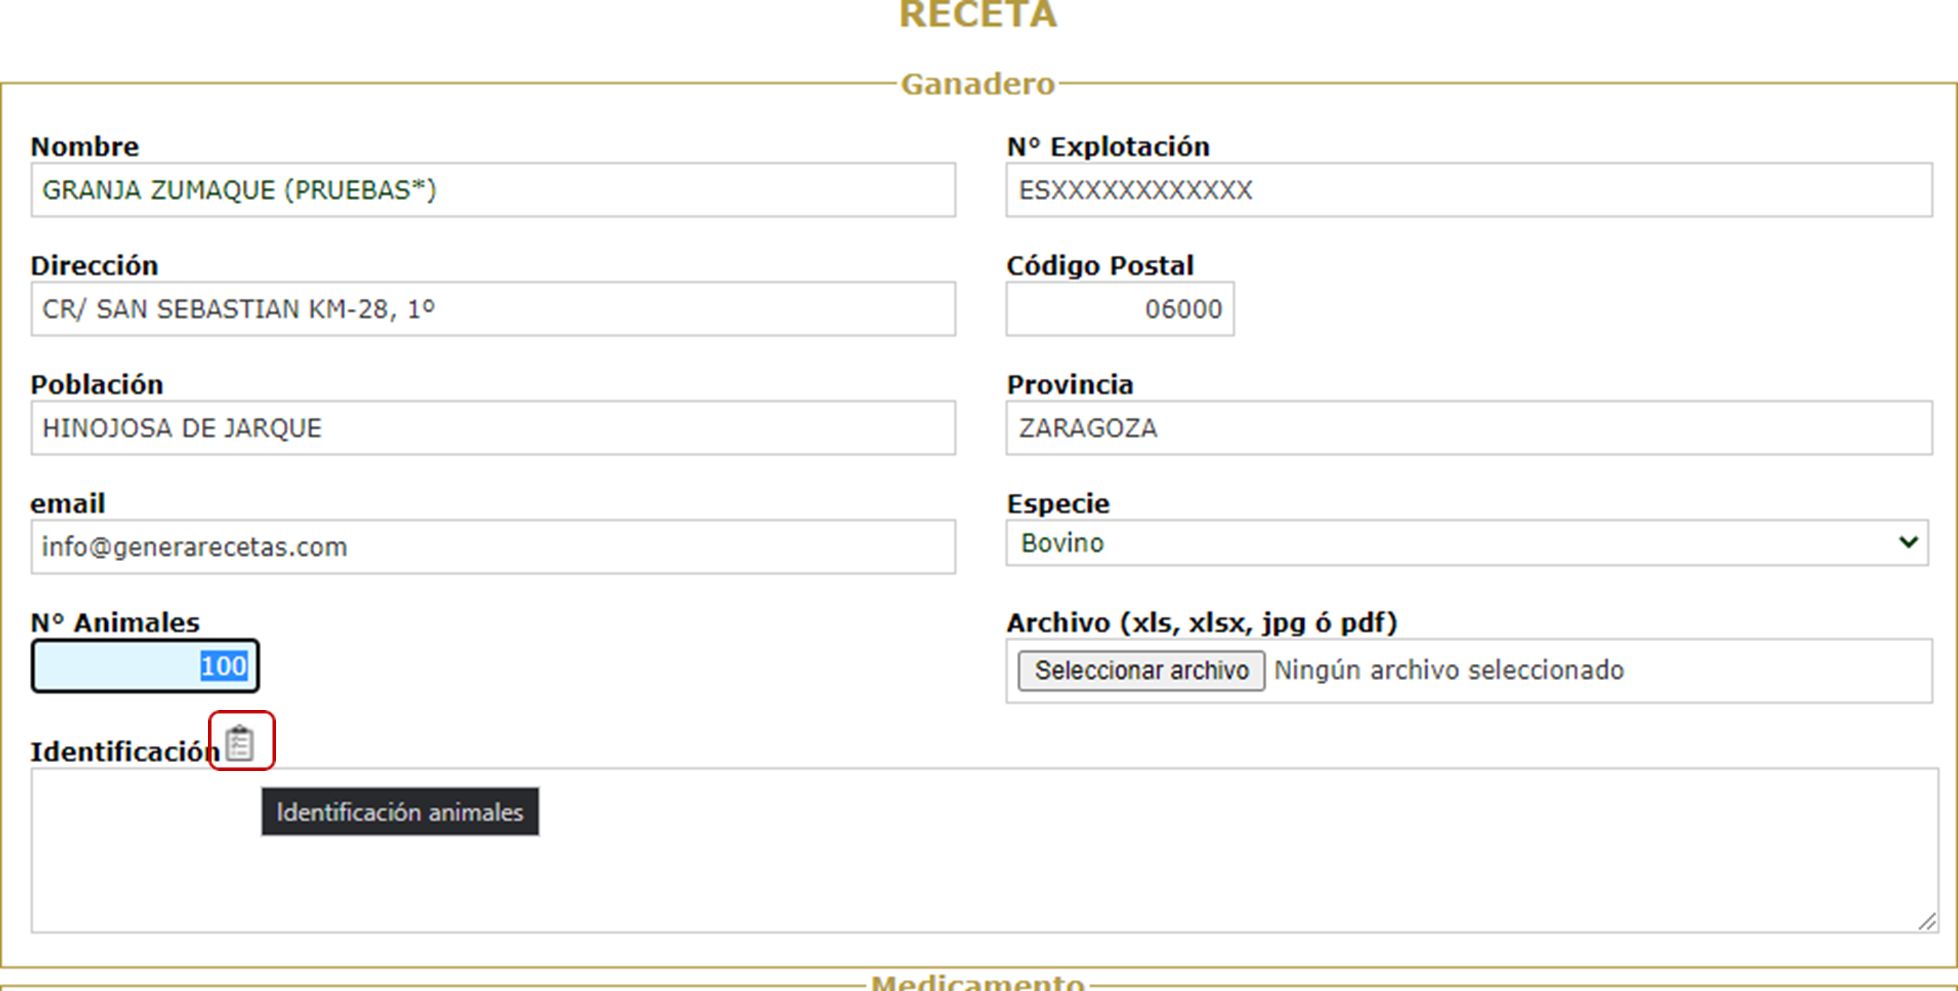Click 'Ningún archivo seleccionado' file status text
This screenshot has width=1958, height=991.
(1448, 670)
